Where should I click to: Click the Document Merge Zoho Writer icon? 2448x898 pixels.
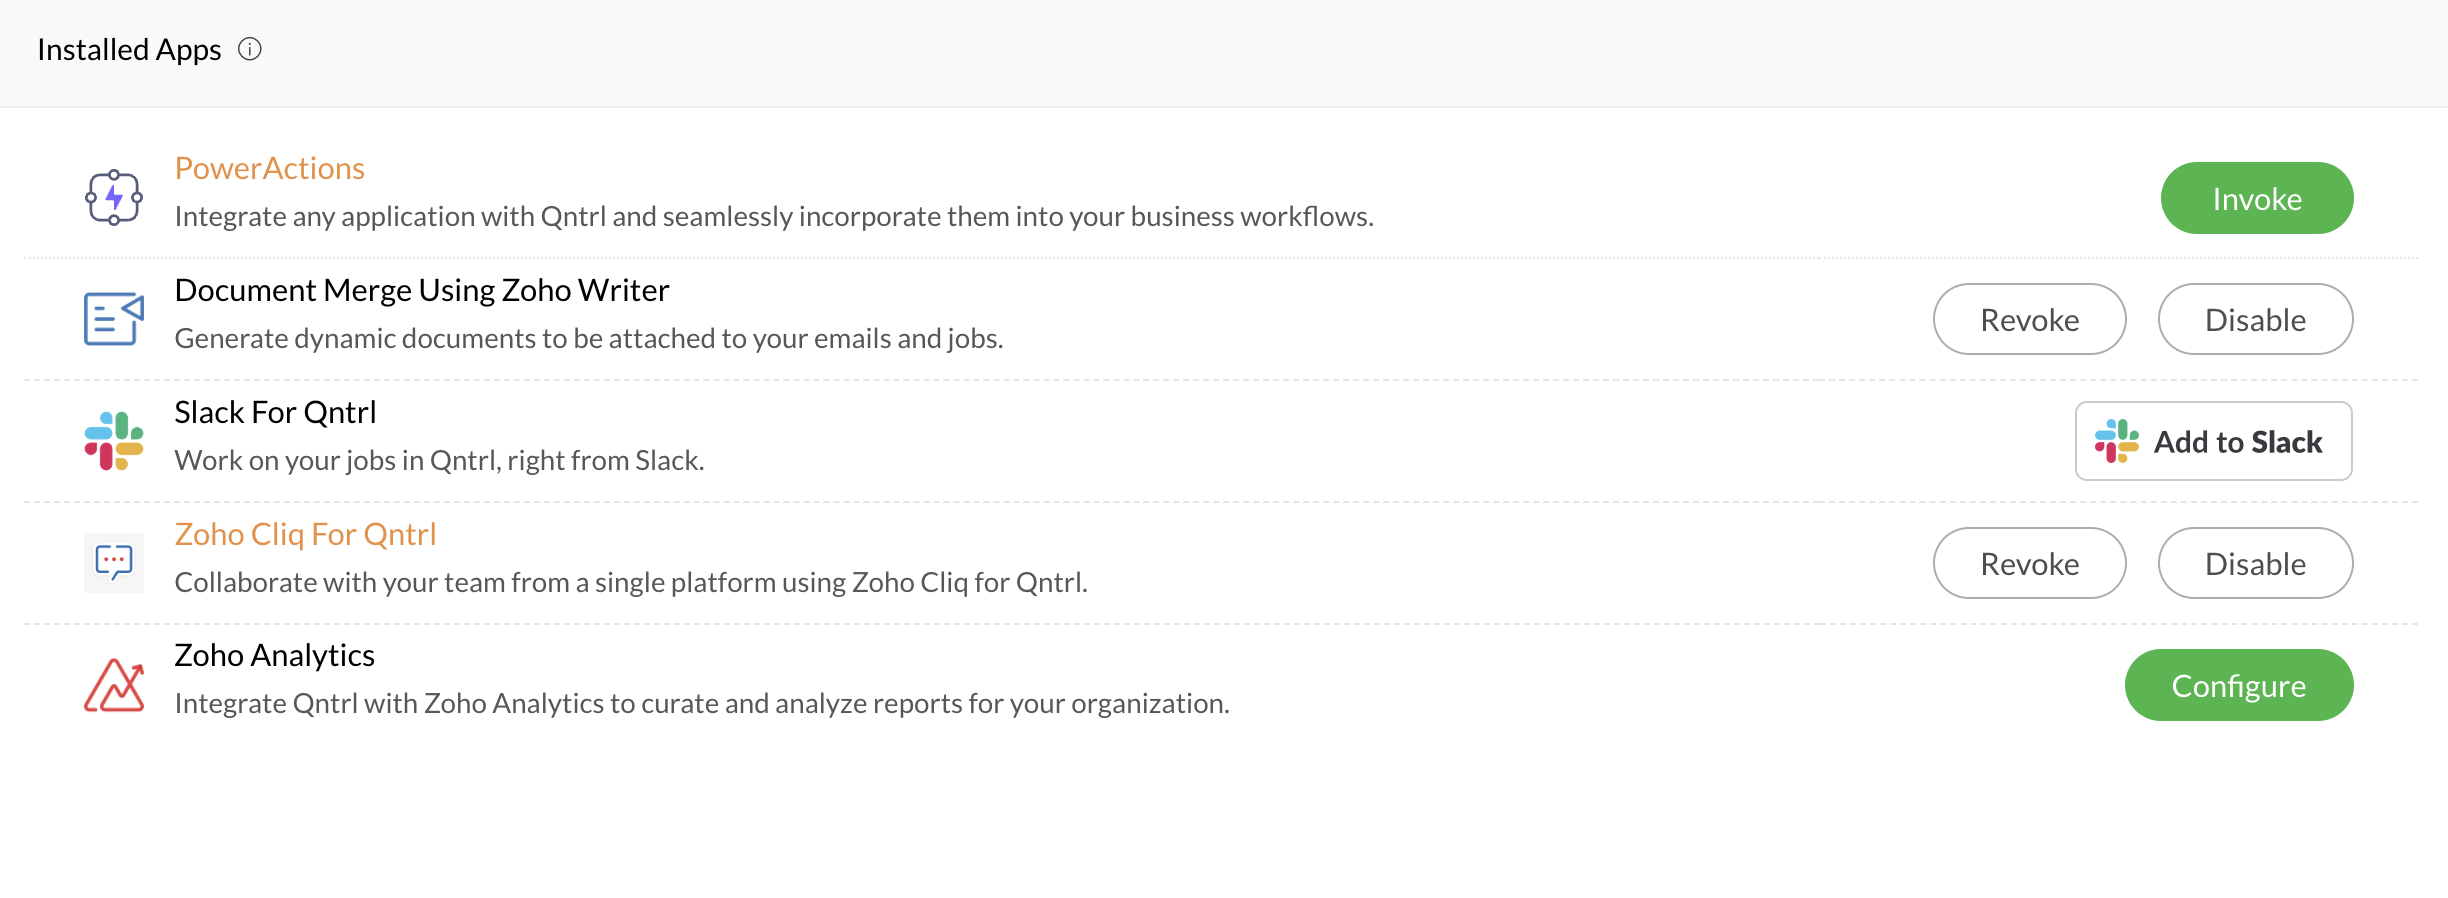point(114,319)
